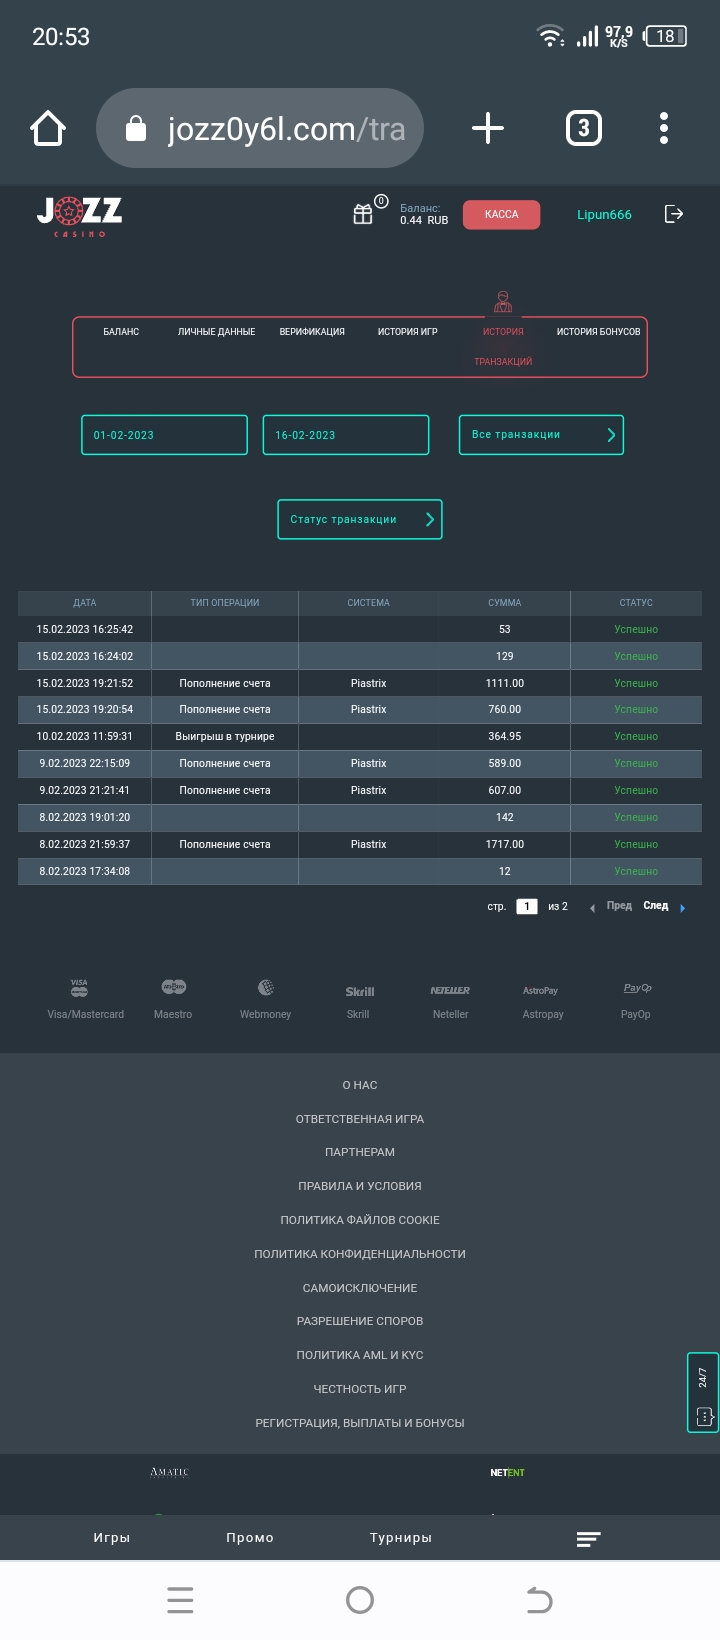Click the Webmoney payment icon

pyautogui.click(x=266, y=988)
